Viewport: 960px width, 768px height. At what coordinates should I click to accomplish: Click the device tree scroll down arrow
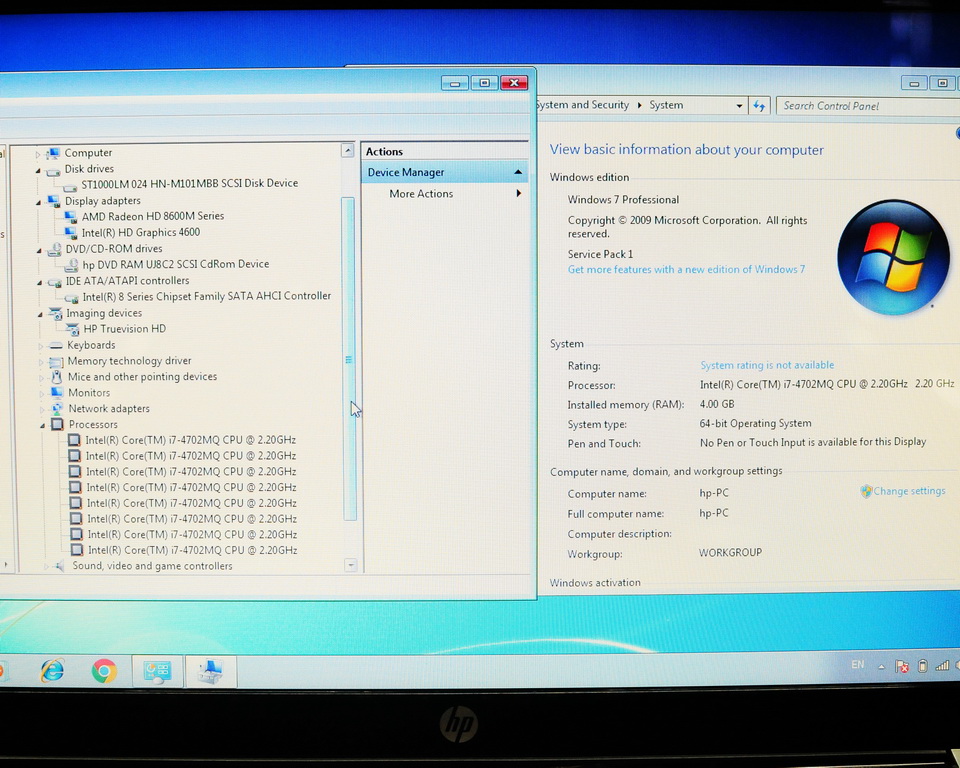[351, 565]
